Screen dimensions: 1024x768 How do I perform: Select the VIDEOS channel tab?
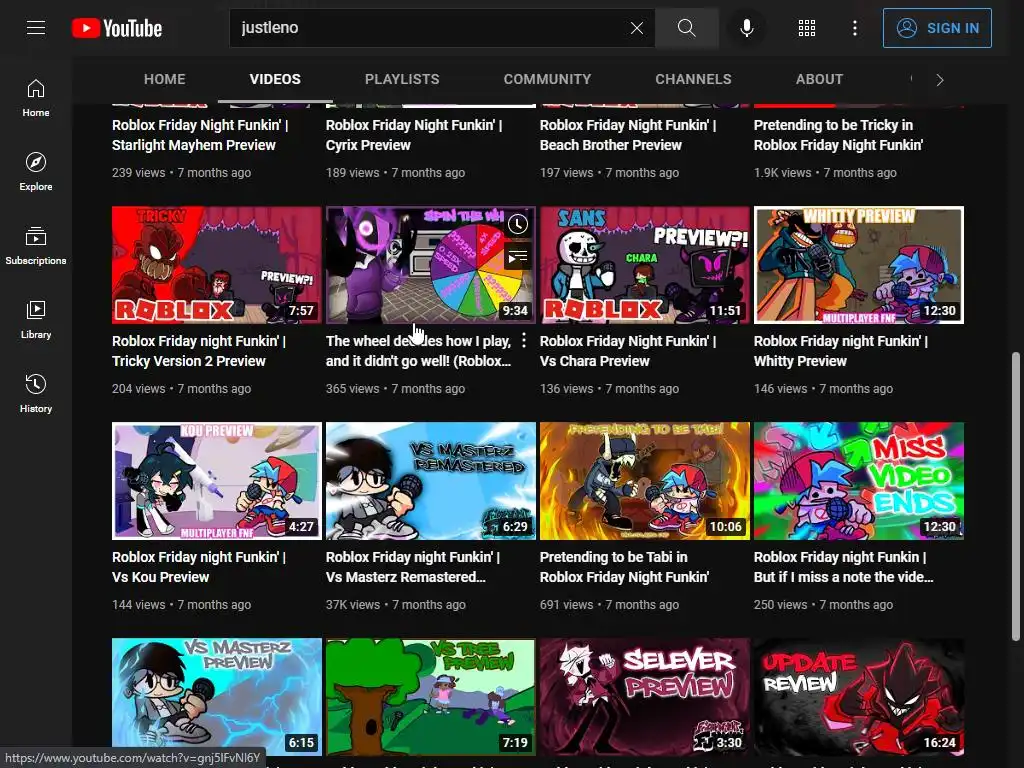pyautogui.click(x=275, y=79)
